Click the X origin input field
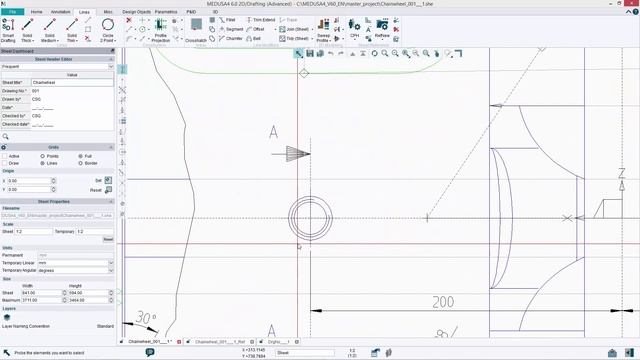The image size is (640, 360). (29, 180)
